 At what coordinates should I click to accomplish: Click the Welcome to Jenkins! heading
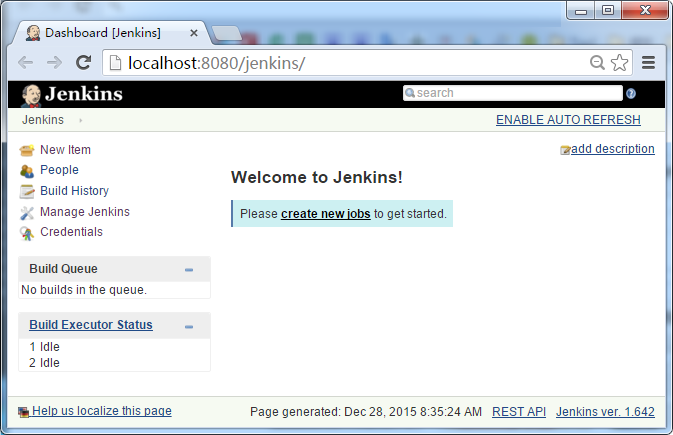tap(317, 177)
